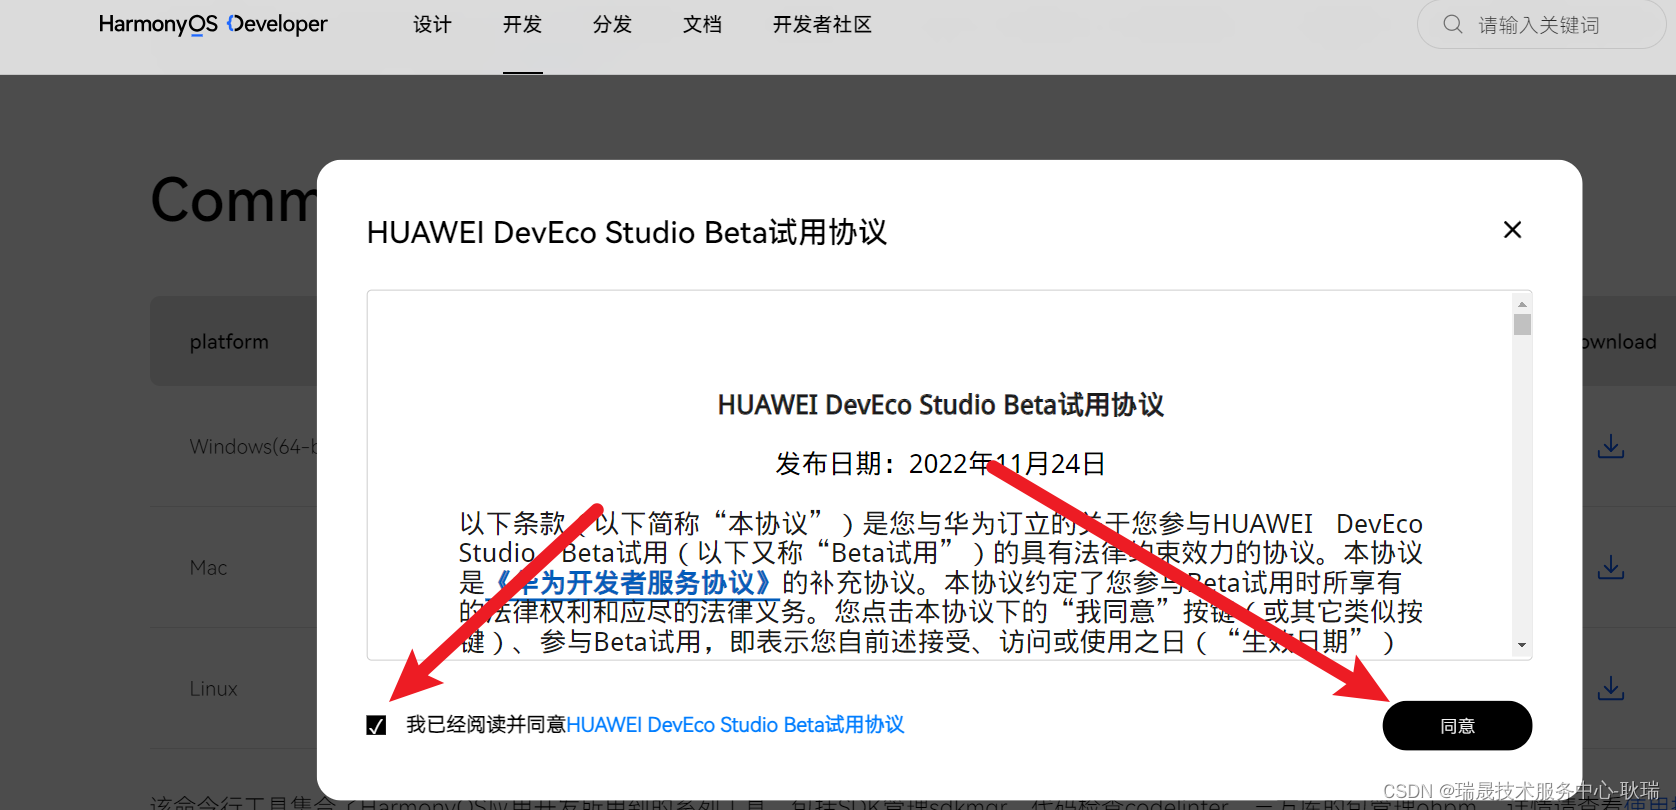Open the 设计 menu

point(432,25)
